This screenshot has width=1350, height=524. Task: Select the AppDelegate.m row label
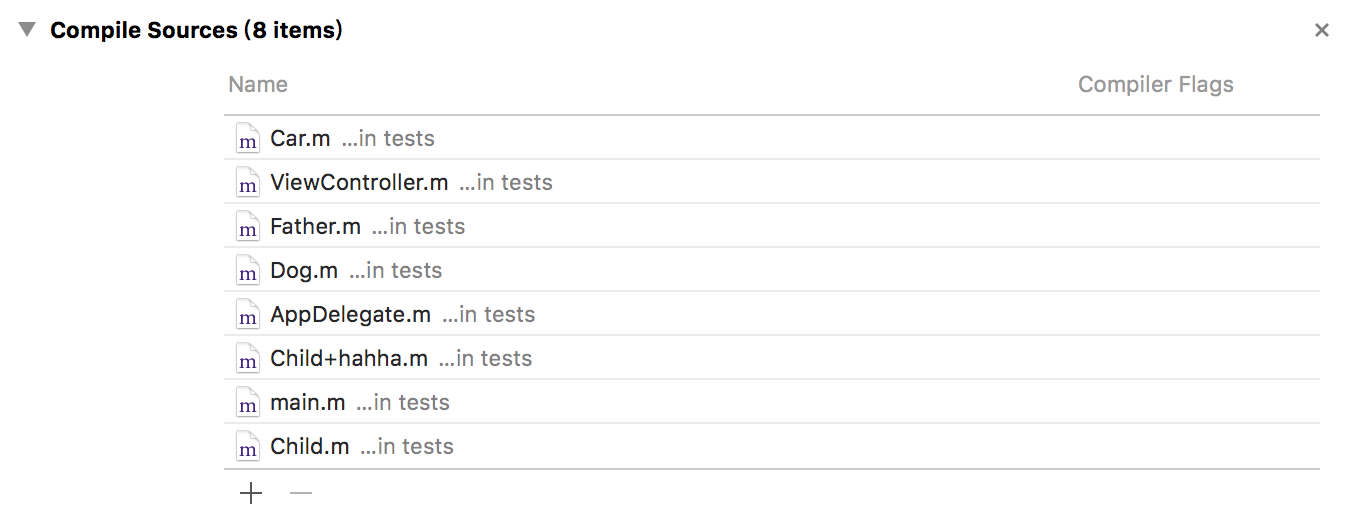pyautogui.click(x=350, y=315)
